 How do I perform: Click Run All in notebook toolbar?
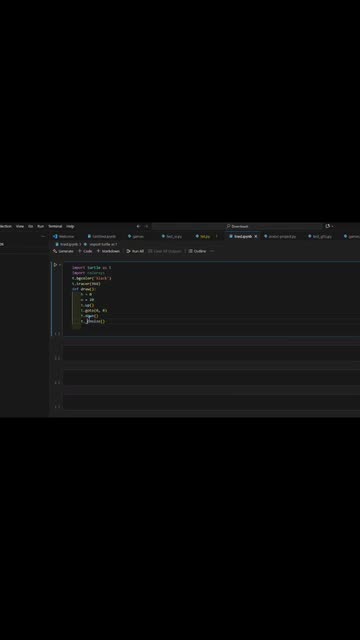click(x=135, y=251)
